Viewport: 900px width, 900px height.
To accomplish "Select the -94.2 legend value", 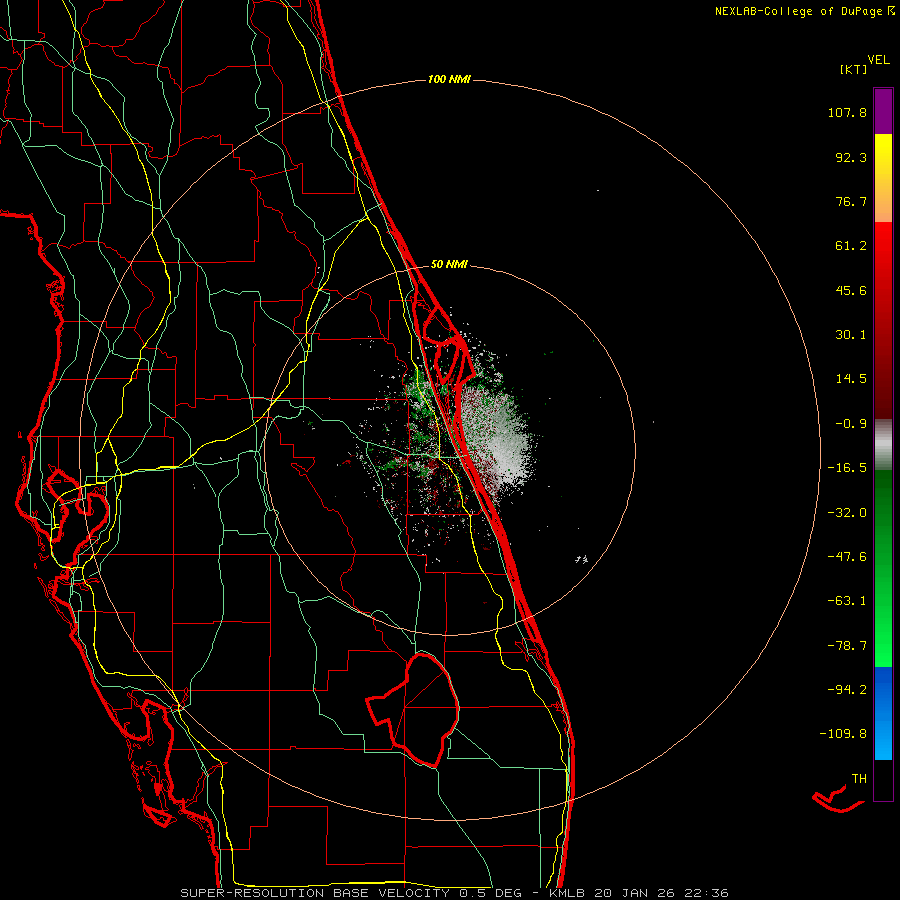I will [847, 689].
